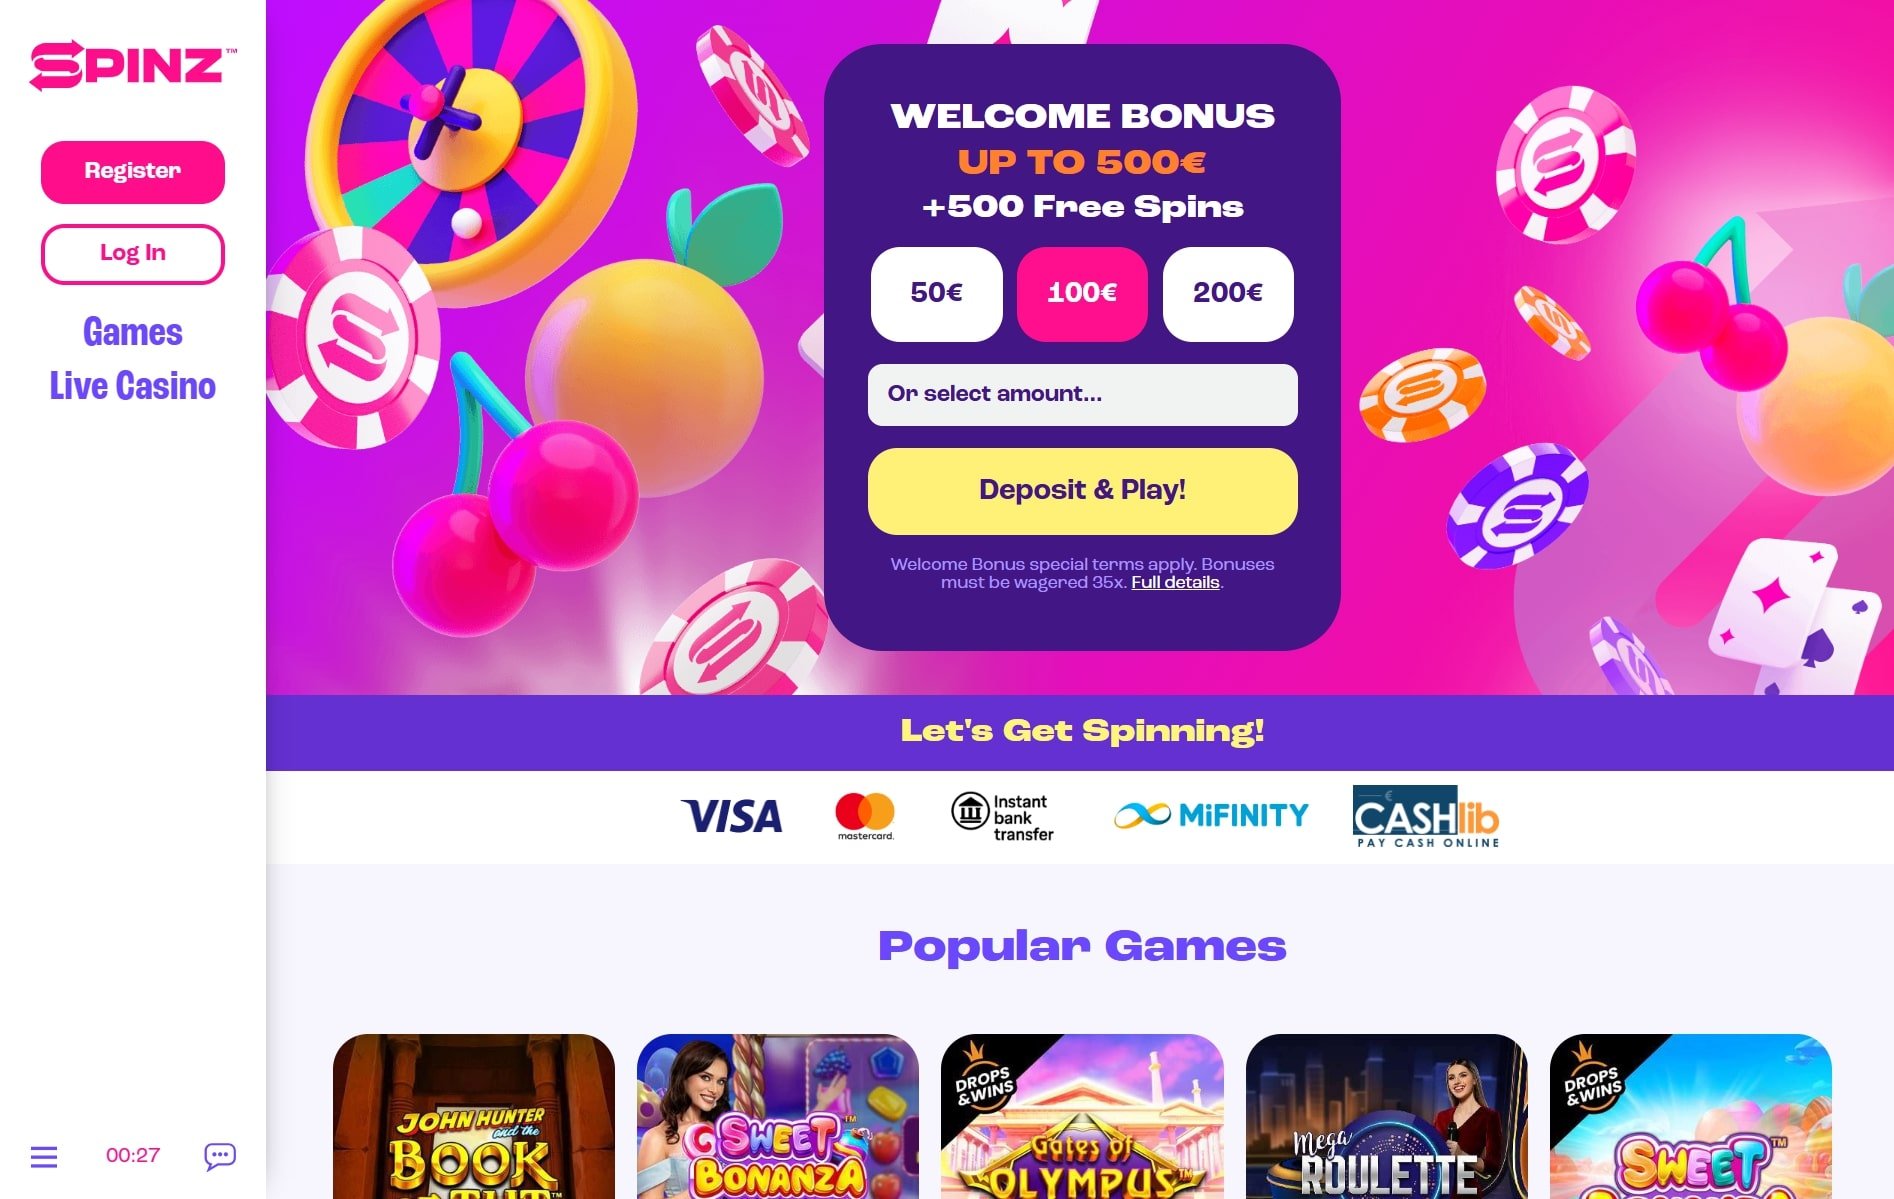Select the MiFinity payment logo
This screenshot has height=1199, width=1894.
[1211, 815]
